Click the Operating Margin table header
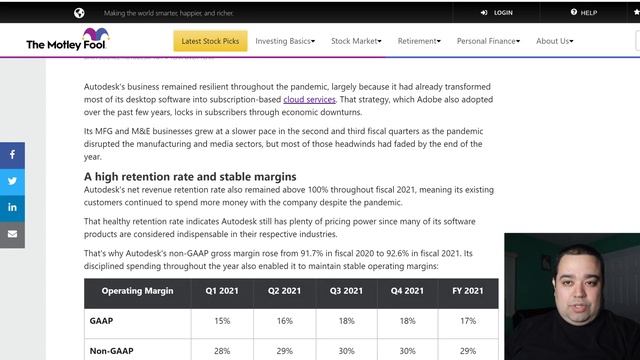Viewport: 640px width, 360px height. (x=138, y=291)
